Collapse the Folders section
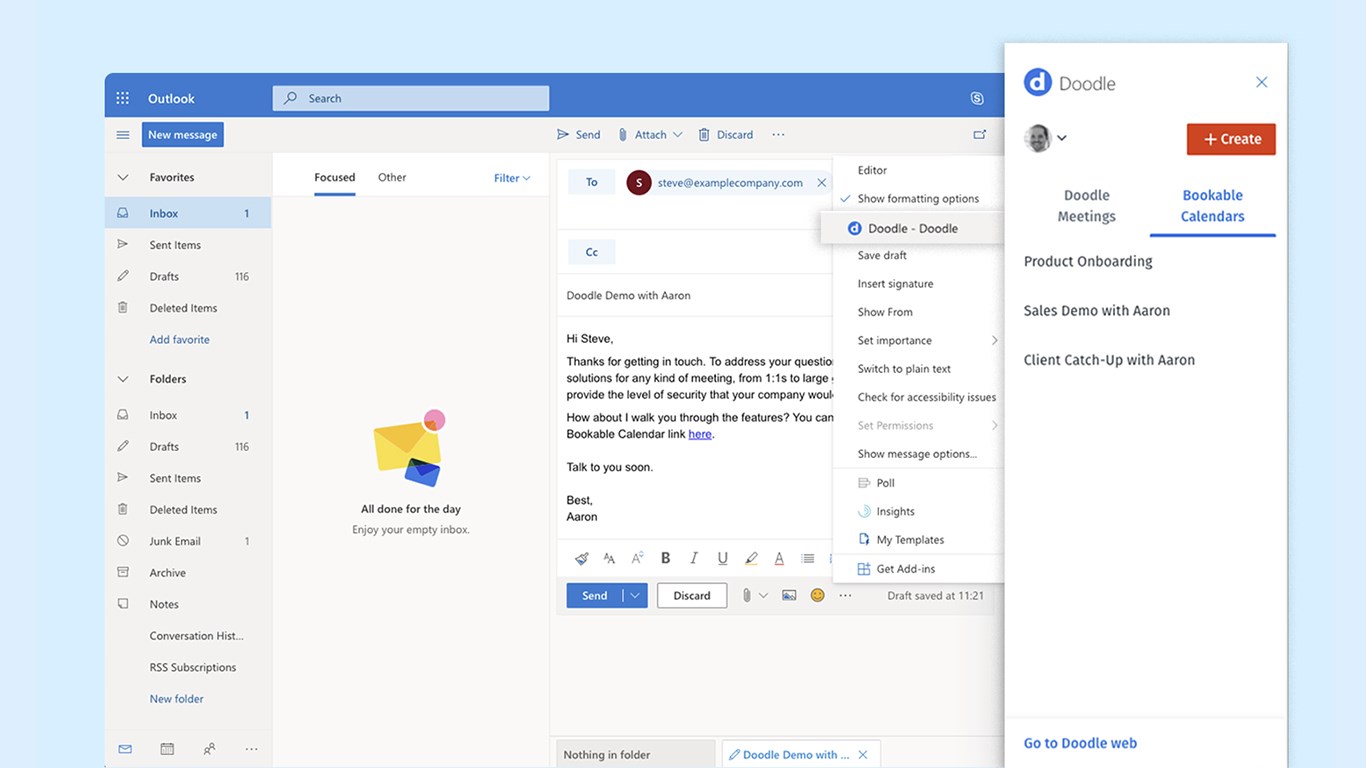Screen dimensions: 1366x768 [123, 380]
